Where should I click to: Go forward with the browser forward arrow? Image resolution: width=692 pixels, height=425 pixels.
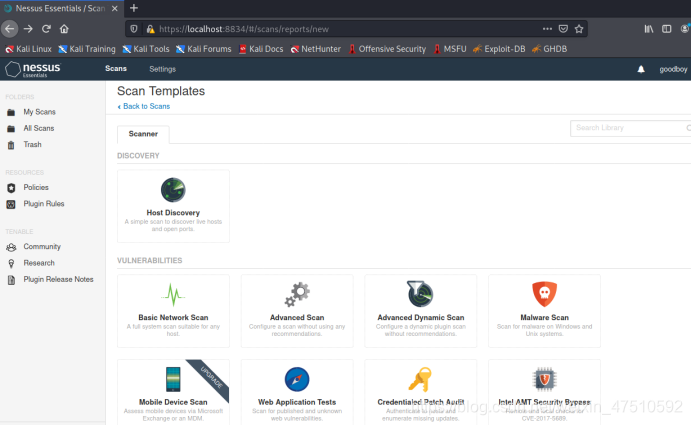pyautogui.click(x=28, y=29)
